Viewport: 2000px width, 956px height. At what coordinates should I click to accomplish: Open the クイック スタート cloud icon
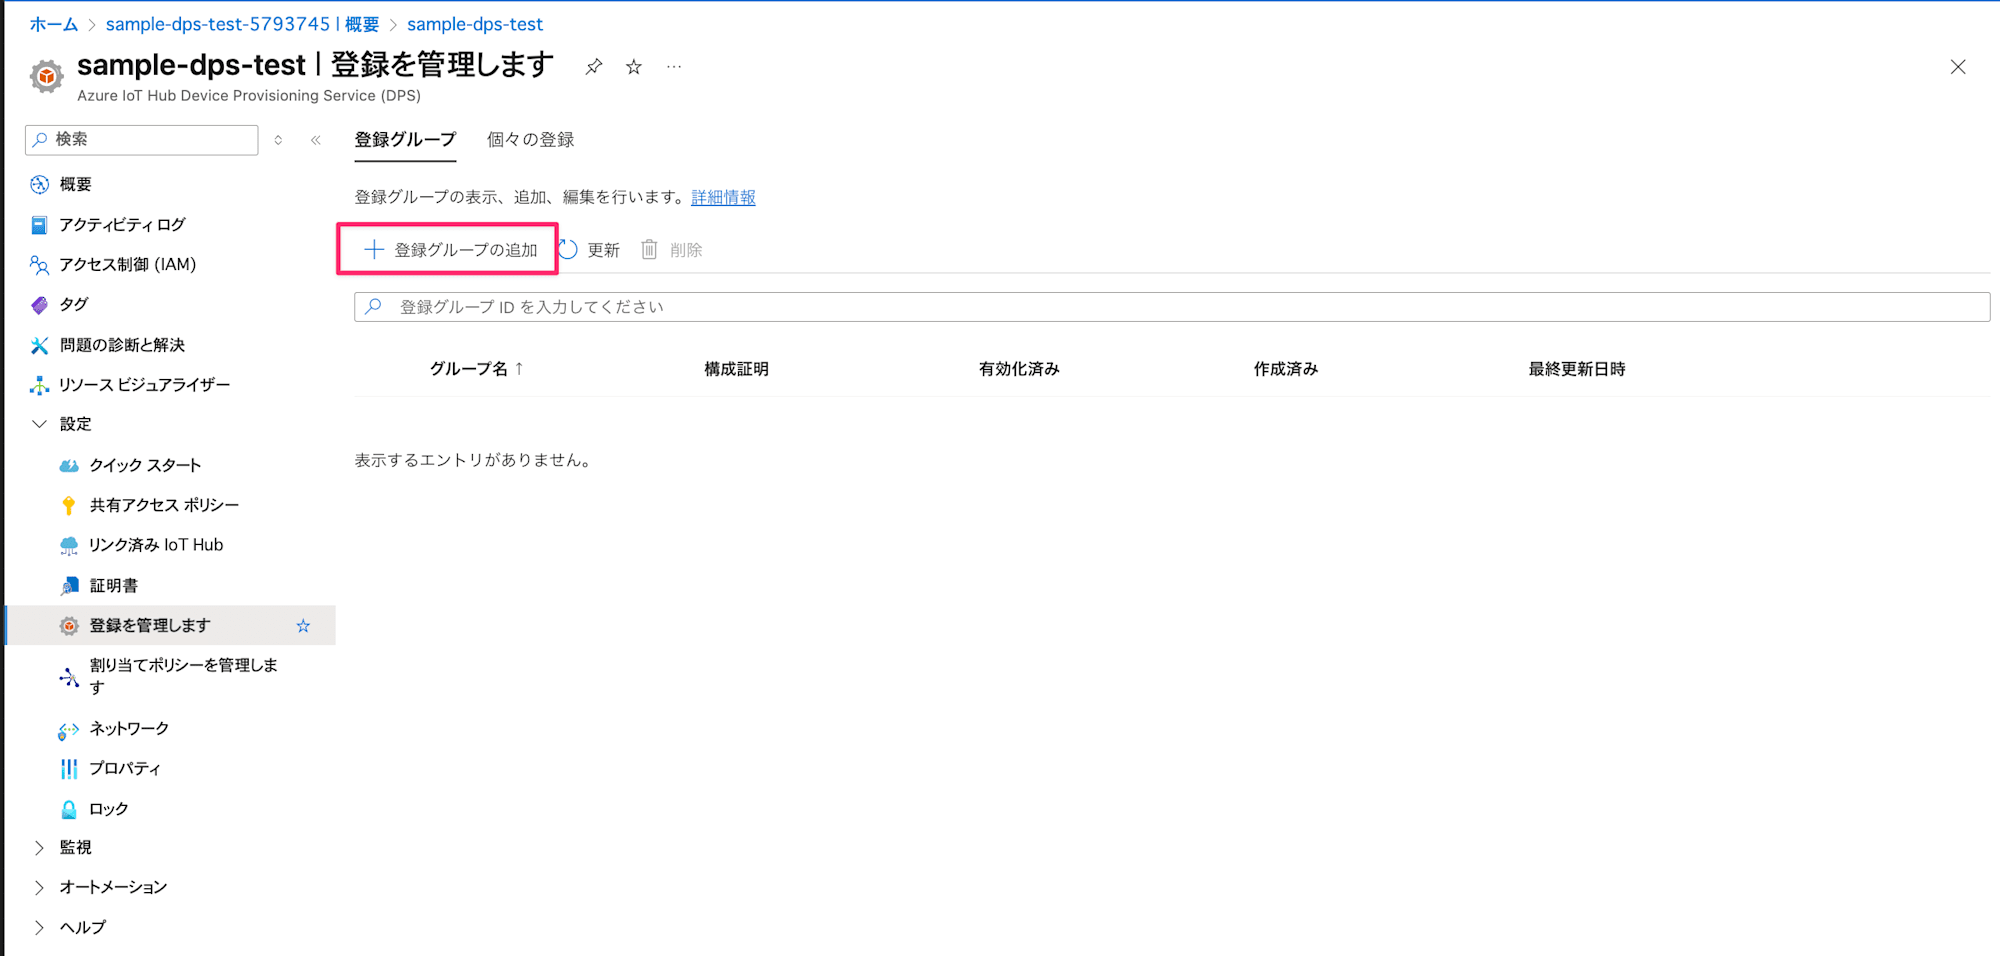pos(69,465)
